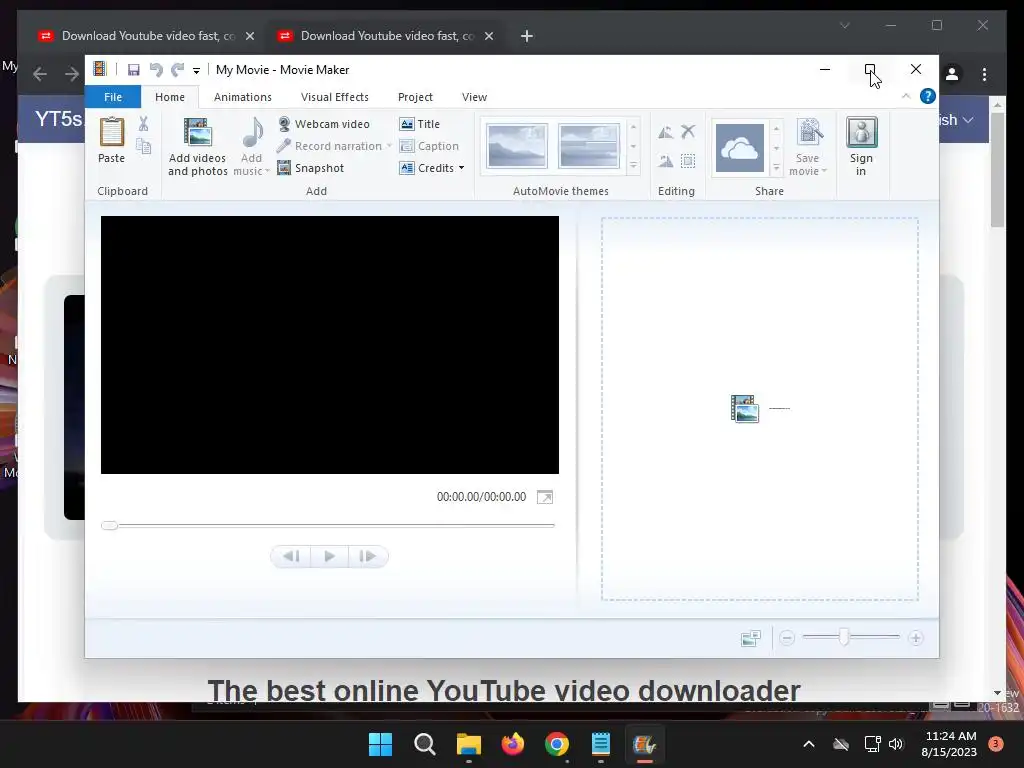Take a Snapshot of the preview

click(x=311, y=168)
